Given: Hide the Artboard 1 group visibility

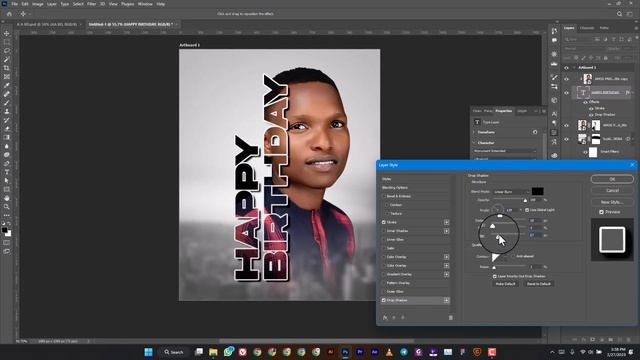Looking at the screenshot, I should click(x=566, y=68).
